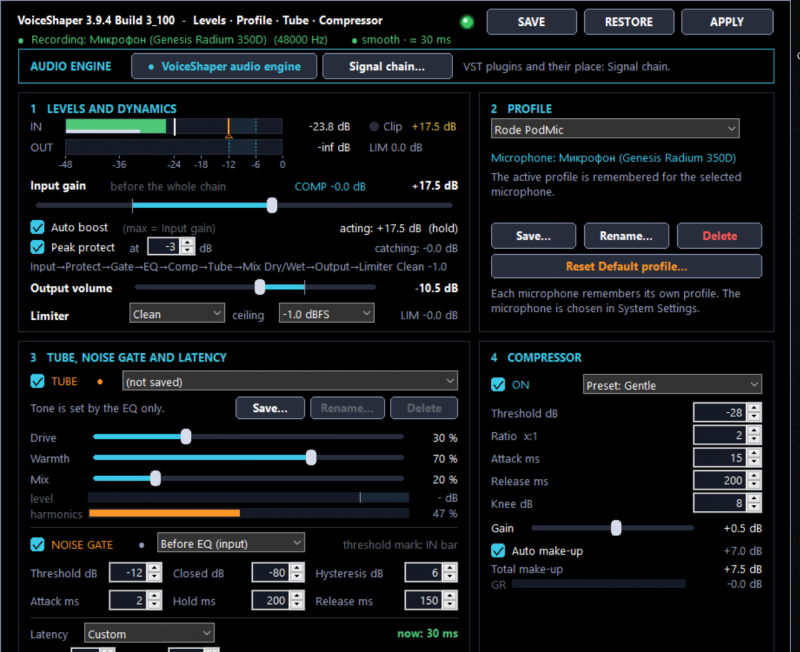Toggle the Peak protect checkbox
This screenshot has height=652, width=800.
37,247
